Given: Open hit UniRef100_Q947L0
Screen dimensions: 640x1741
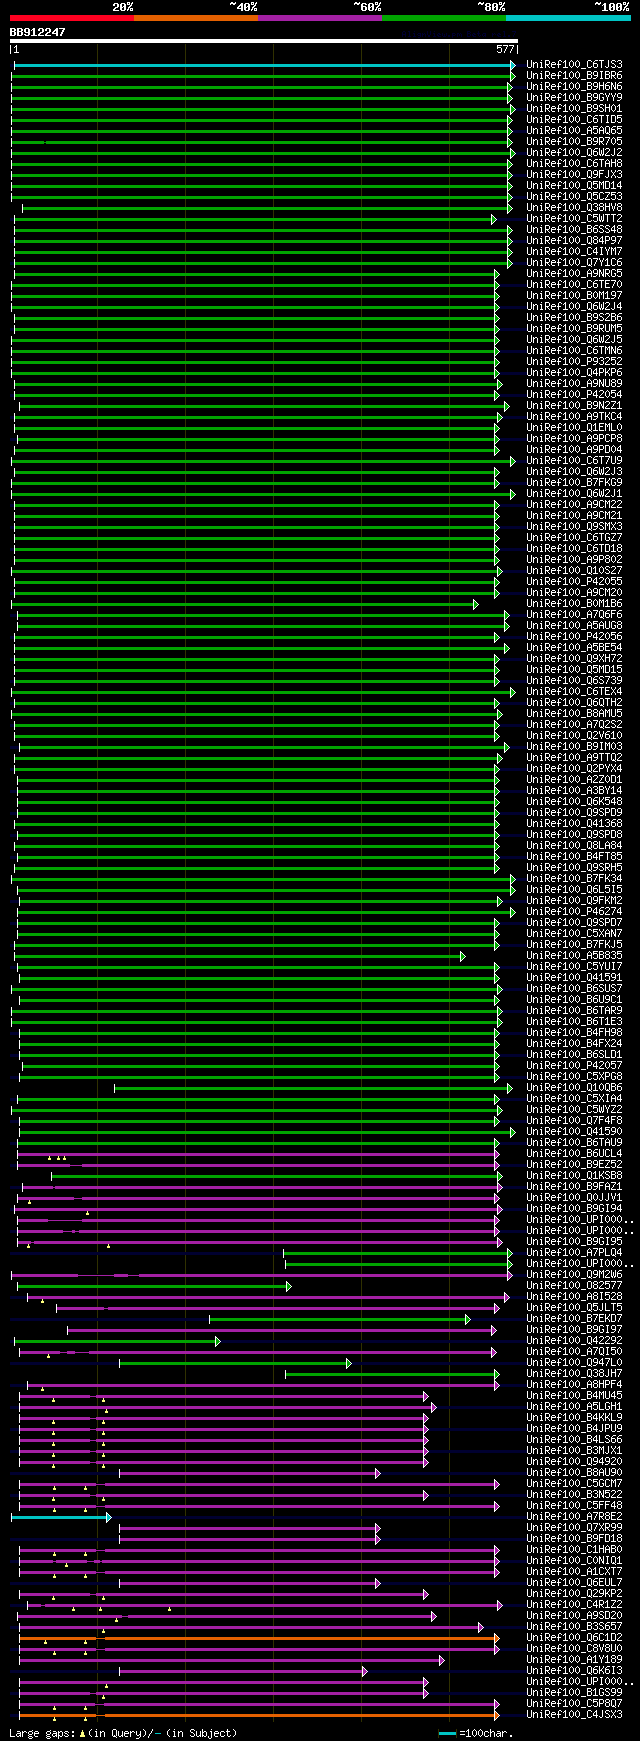Looking at the screenshot, I should [574, 1363].
